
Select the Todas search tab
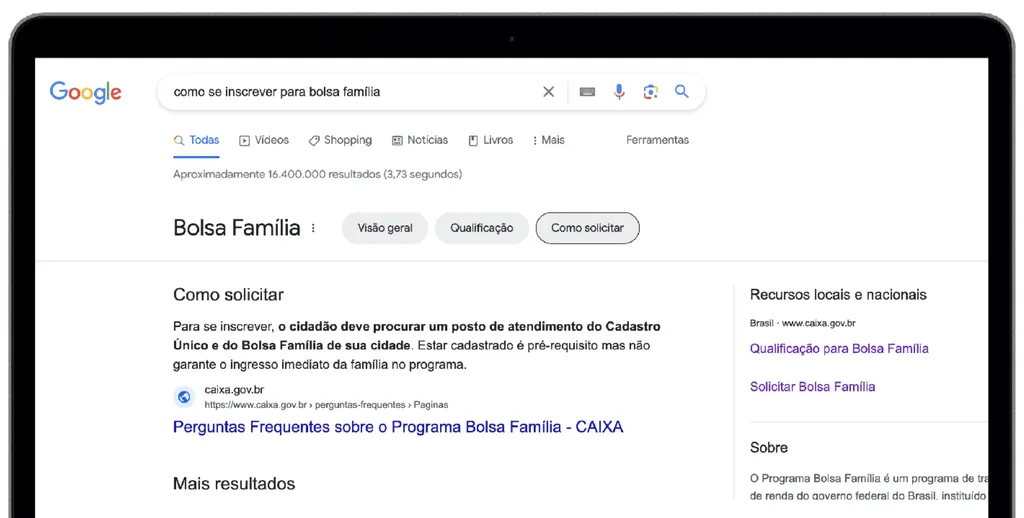click(197, 140)
